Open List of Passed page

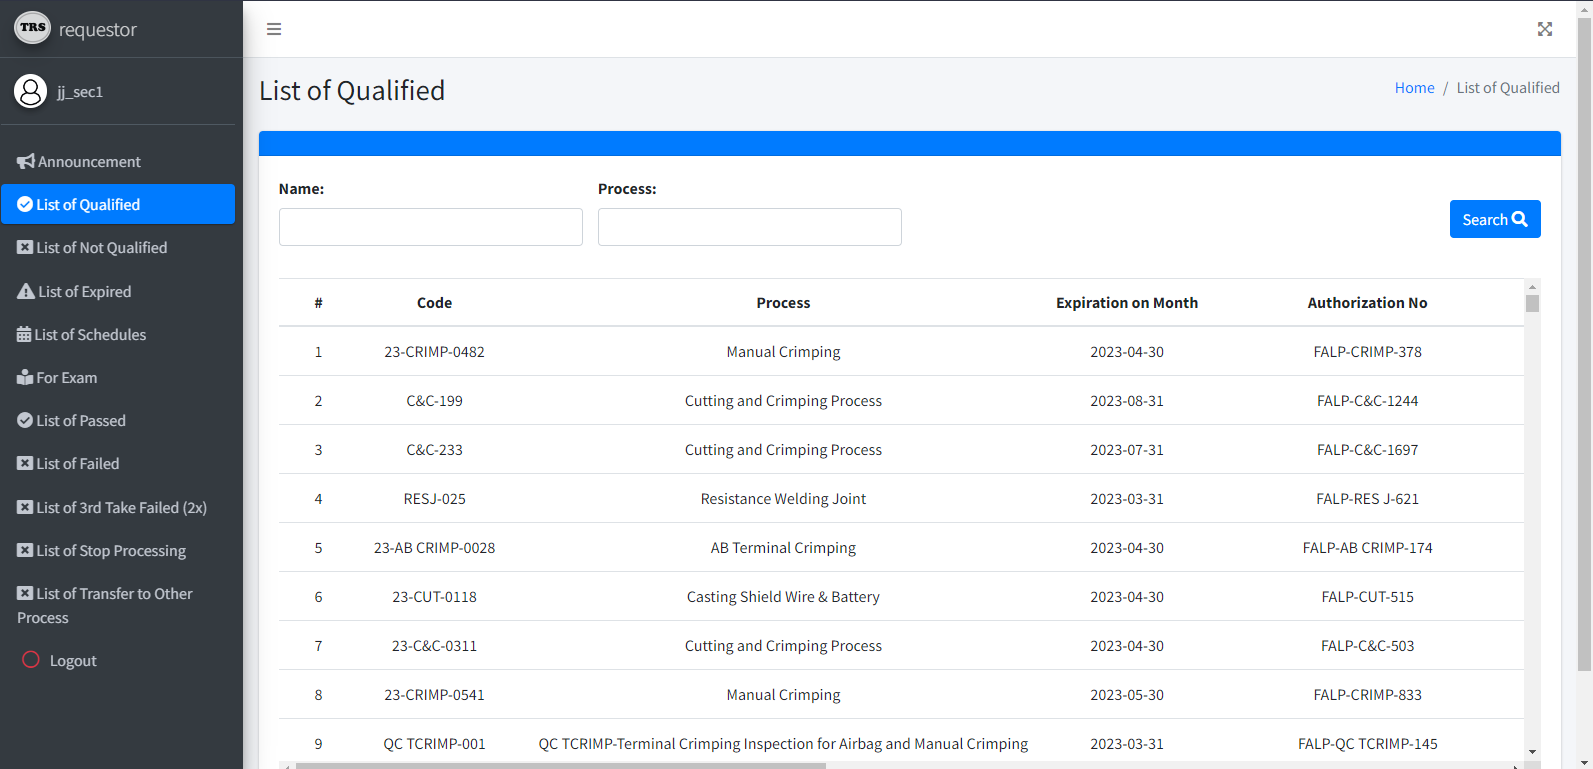(x=80, y=421)
